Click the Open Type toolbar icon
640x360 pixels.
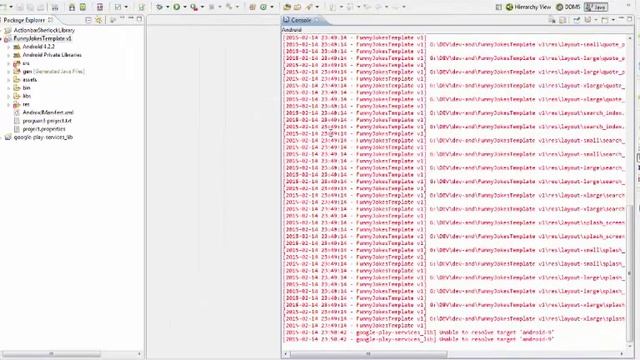pyautogui.click(x=287, y=7)
